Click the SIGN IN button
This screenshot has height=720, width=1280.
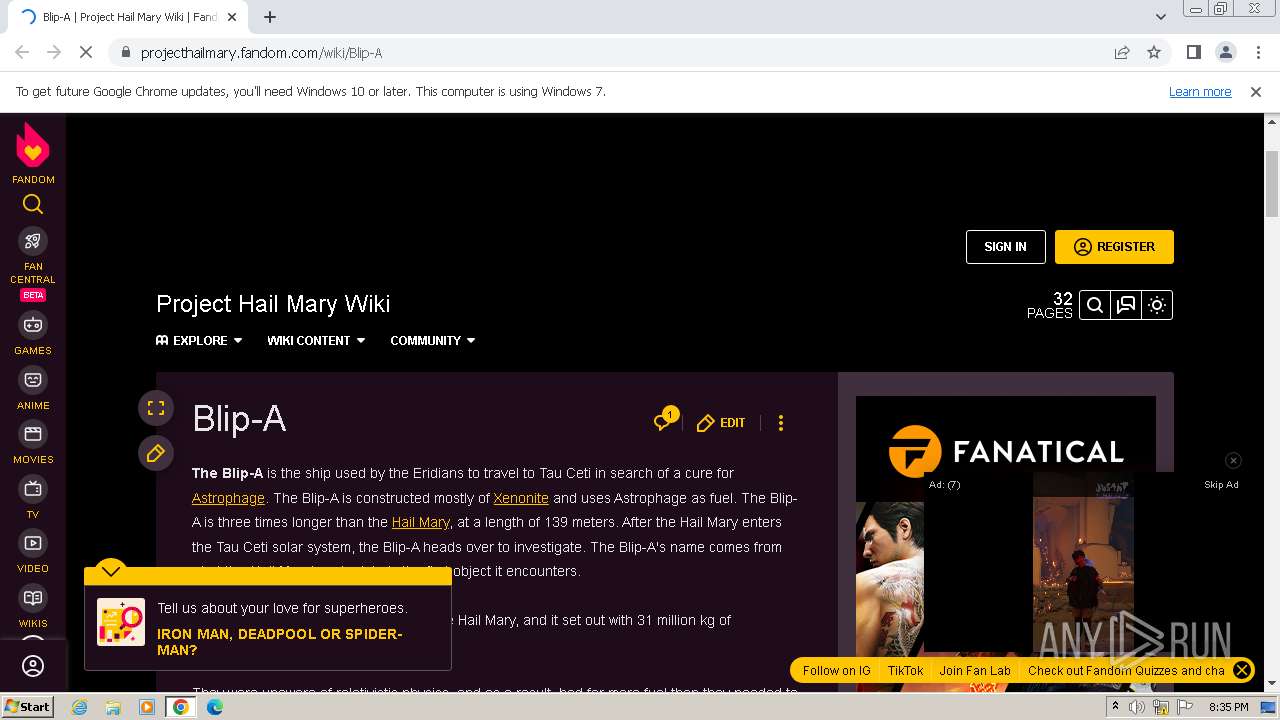[1005, 247]
